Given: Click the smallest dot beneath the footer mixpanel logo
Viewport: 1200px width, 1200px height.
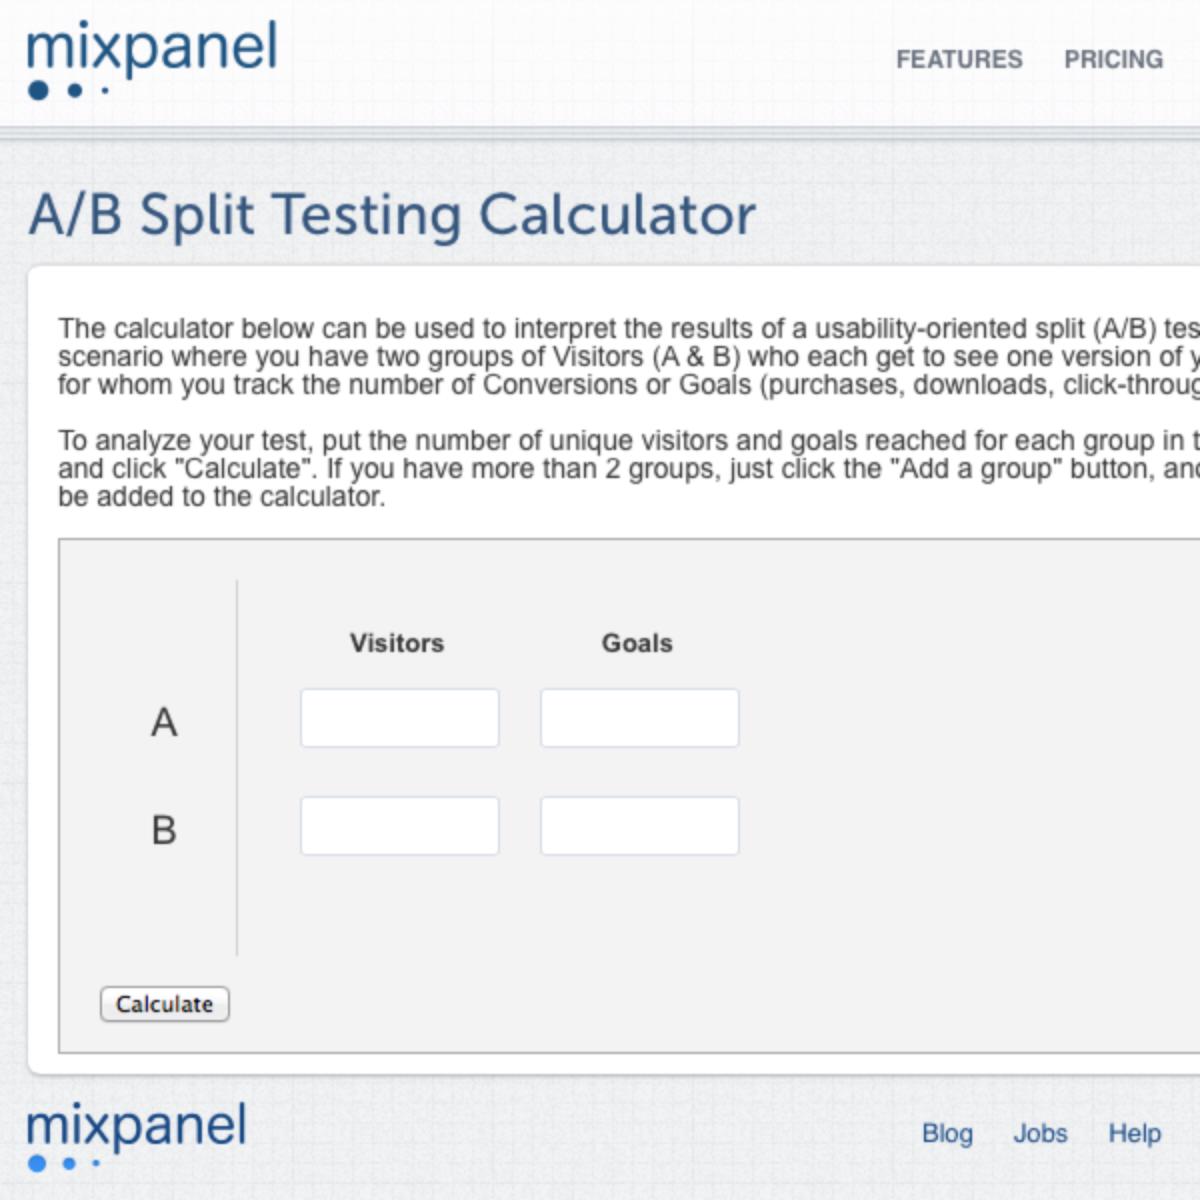Looking at the screenshot, I should 95,1162.
